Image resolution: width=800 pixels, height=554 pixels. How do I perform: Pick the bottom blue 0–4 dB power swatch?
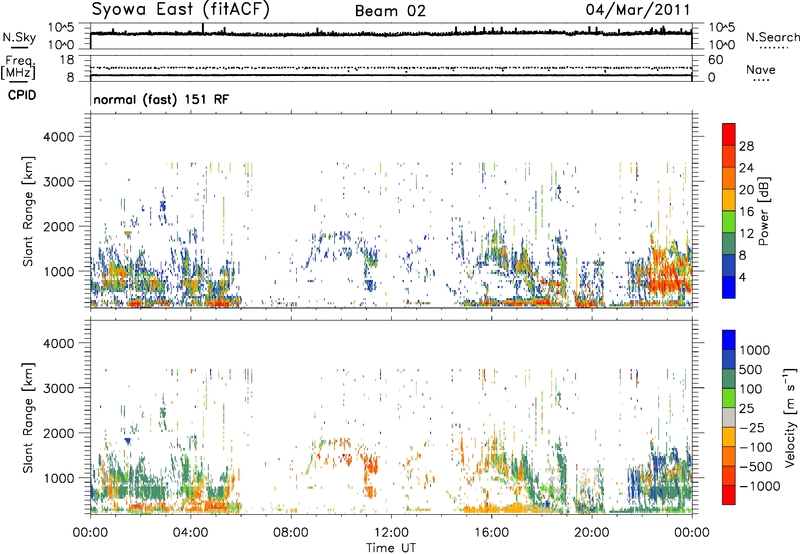pyautogui.click(x=729, y=288)
